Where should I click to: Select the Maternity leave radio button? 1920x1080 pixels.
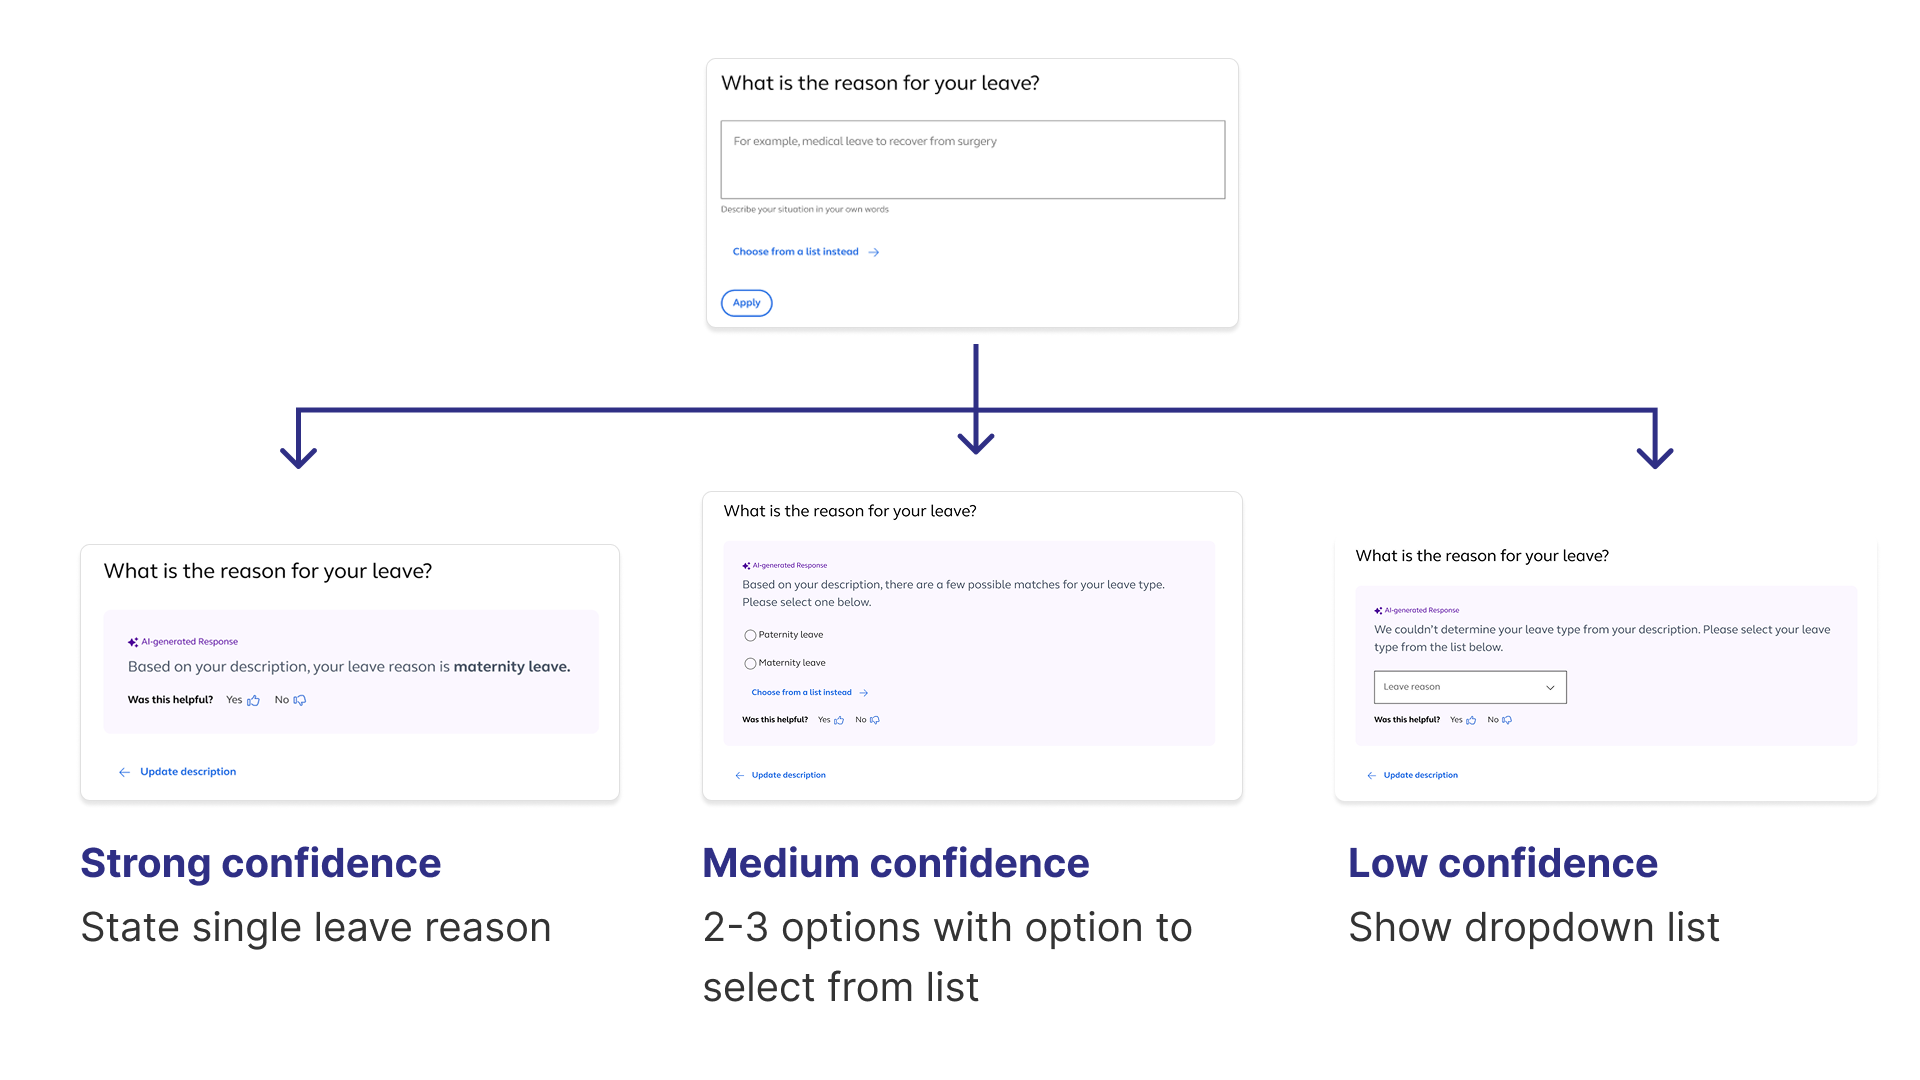tap(750, 663)
